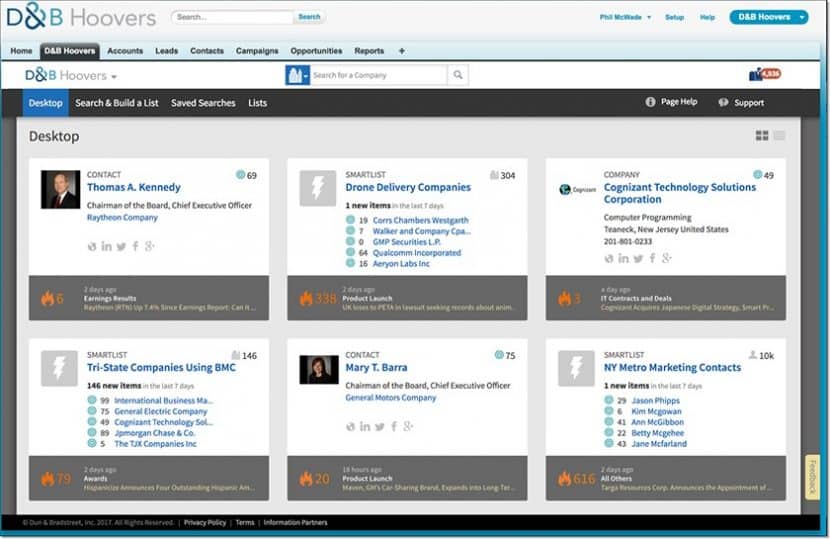Click Thomas A. Kennedy's profile photo
The image size is (830, 539).
coord(60,189)
